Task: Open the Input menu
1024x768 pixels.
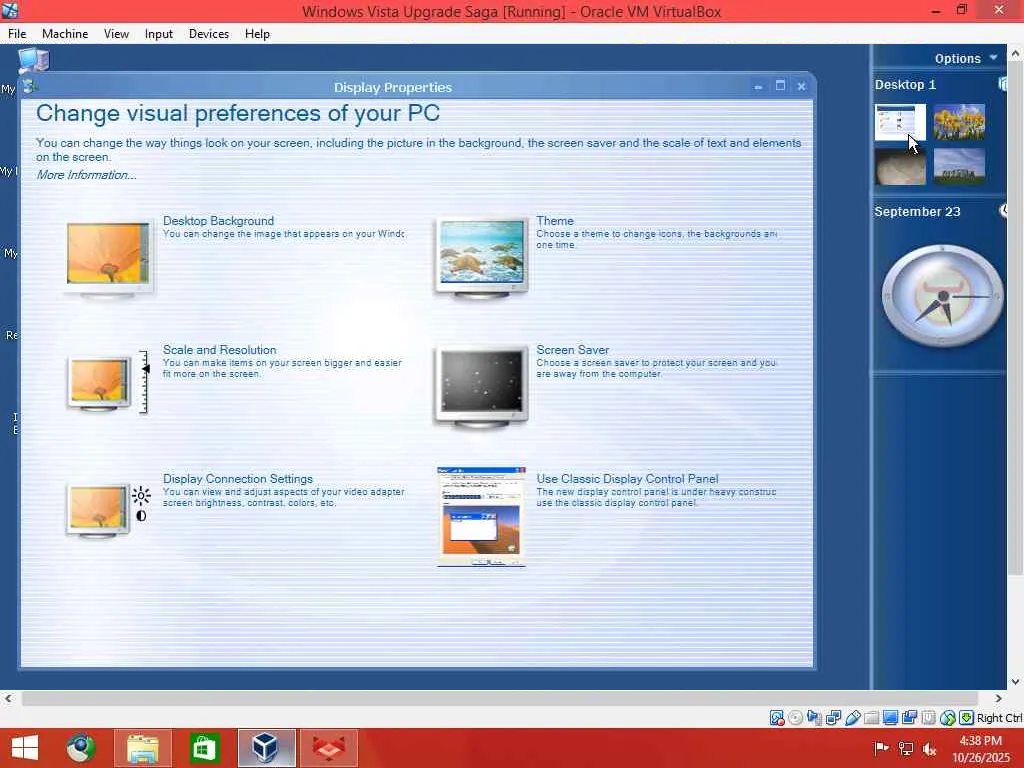Action: pyautogui.click(x=159, y=33)
